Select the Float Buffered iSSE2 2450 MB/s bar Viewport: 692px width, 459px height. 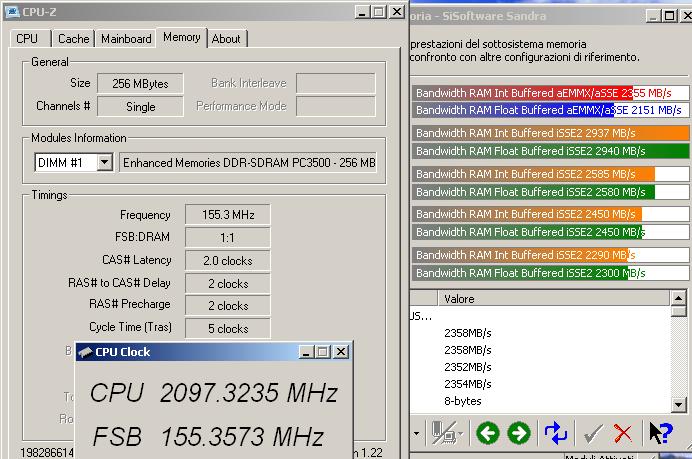coord(550,232)
